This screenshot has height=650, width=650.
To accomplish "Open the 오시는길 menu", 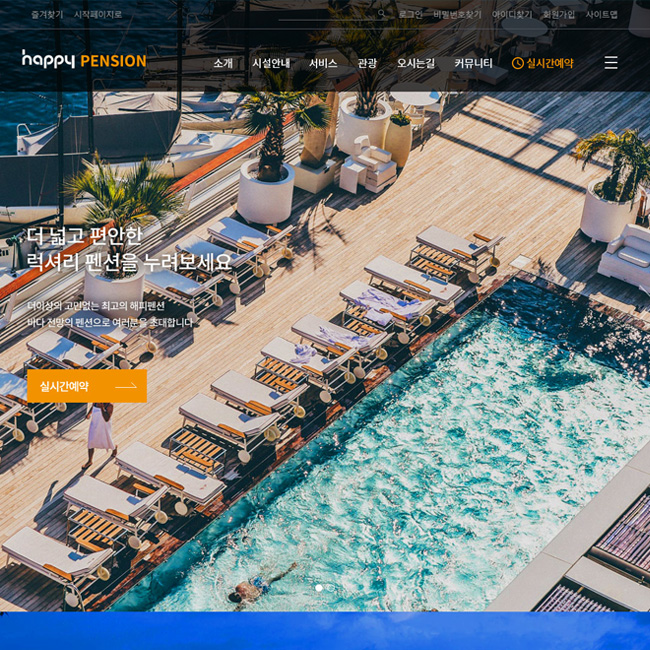I will 416,63.
